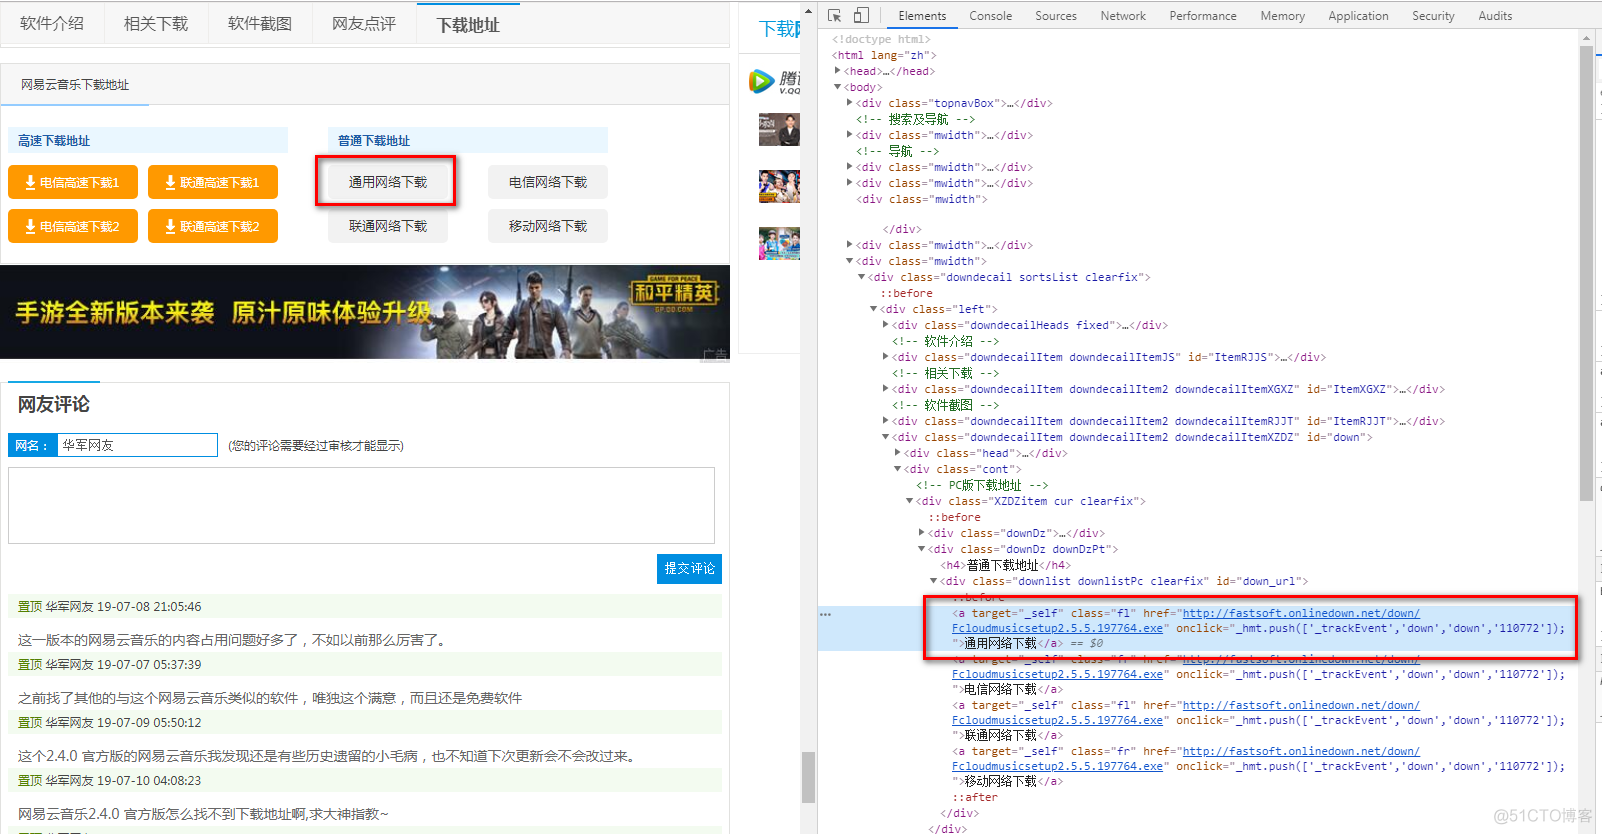Open the first video thumbnail in sidebar
The image size is (1602, 834).
tap(779, 130)
